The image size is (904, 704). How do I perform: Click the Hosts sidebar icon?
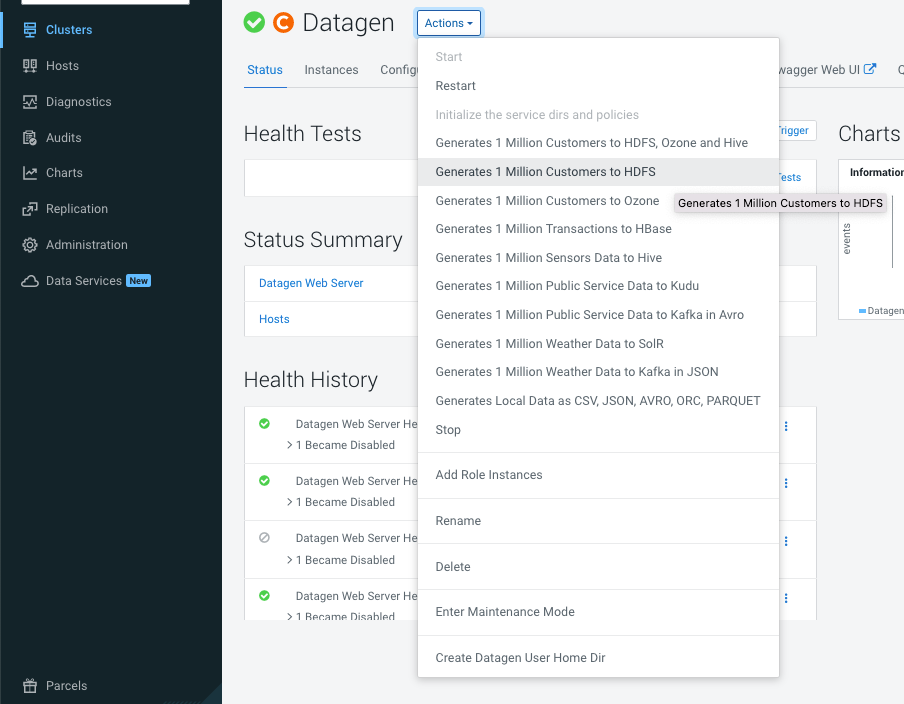click(30, 66)
